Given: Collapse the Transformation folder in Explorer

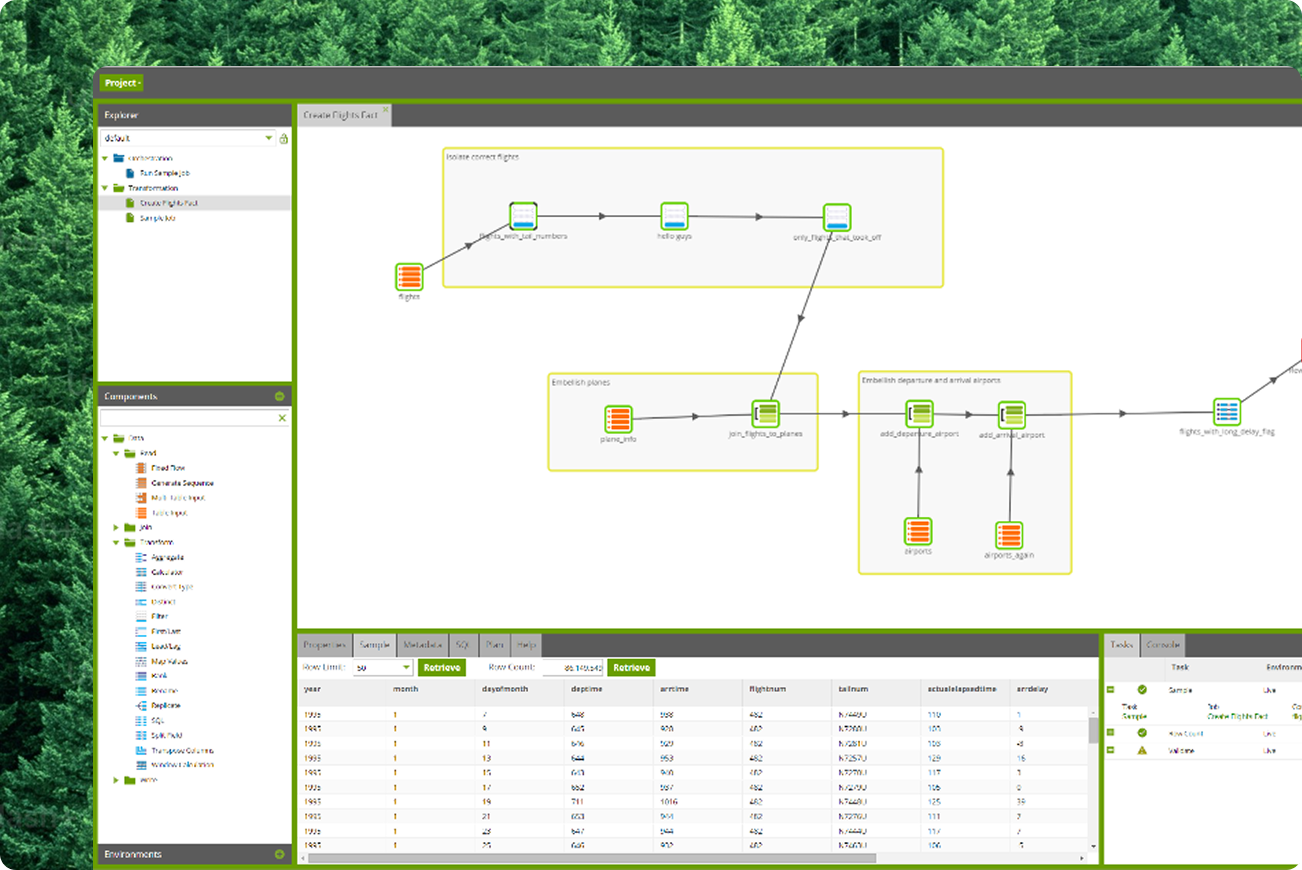Looking at the screenshot, I should point(105,188).
